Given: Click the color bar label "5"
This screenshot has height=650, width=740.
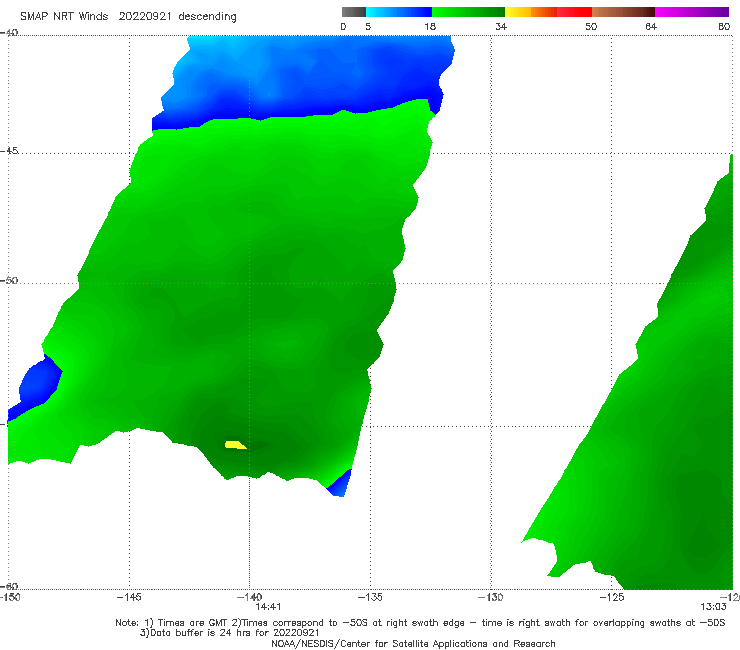Looking at the screenshot, I should click(368, 26).
